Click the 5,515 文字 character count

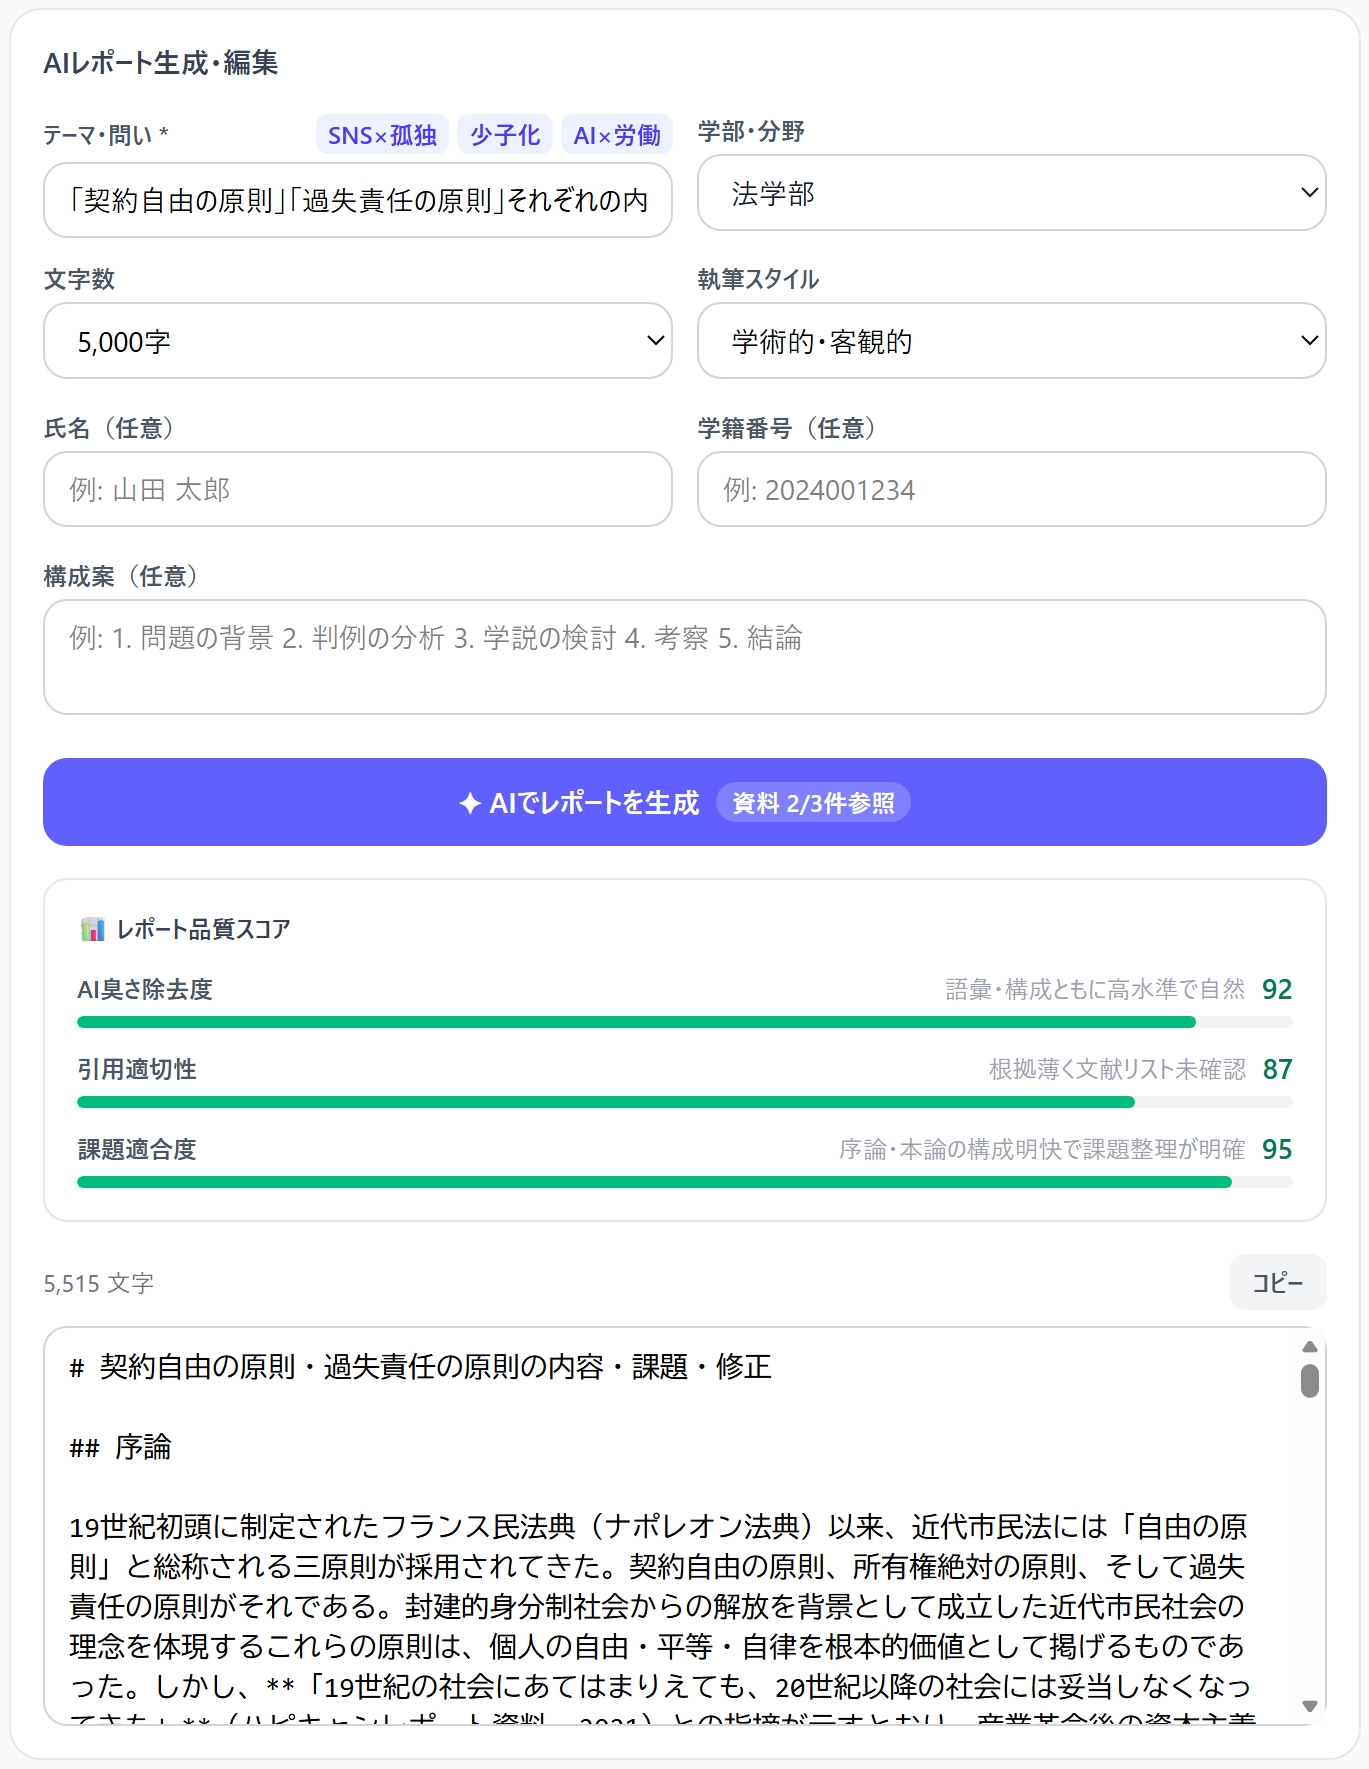click(x=99, y=1283)
